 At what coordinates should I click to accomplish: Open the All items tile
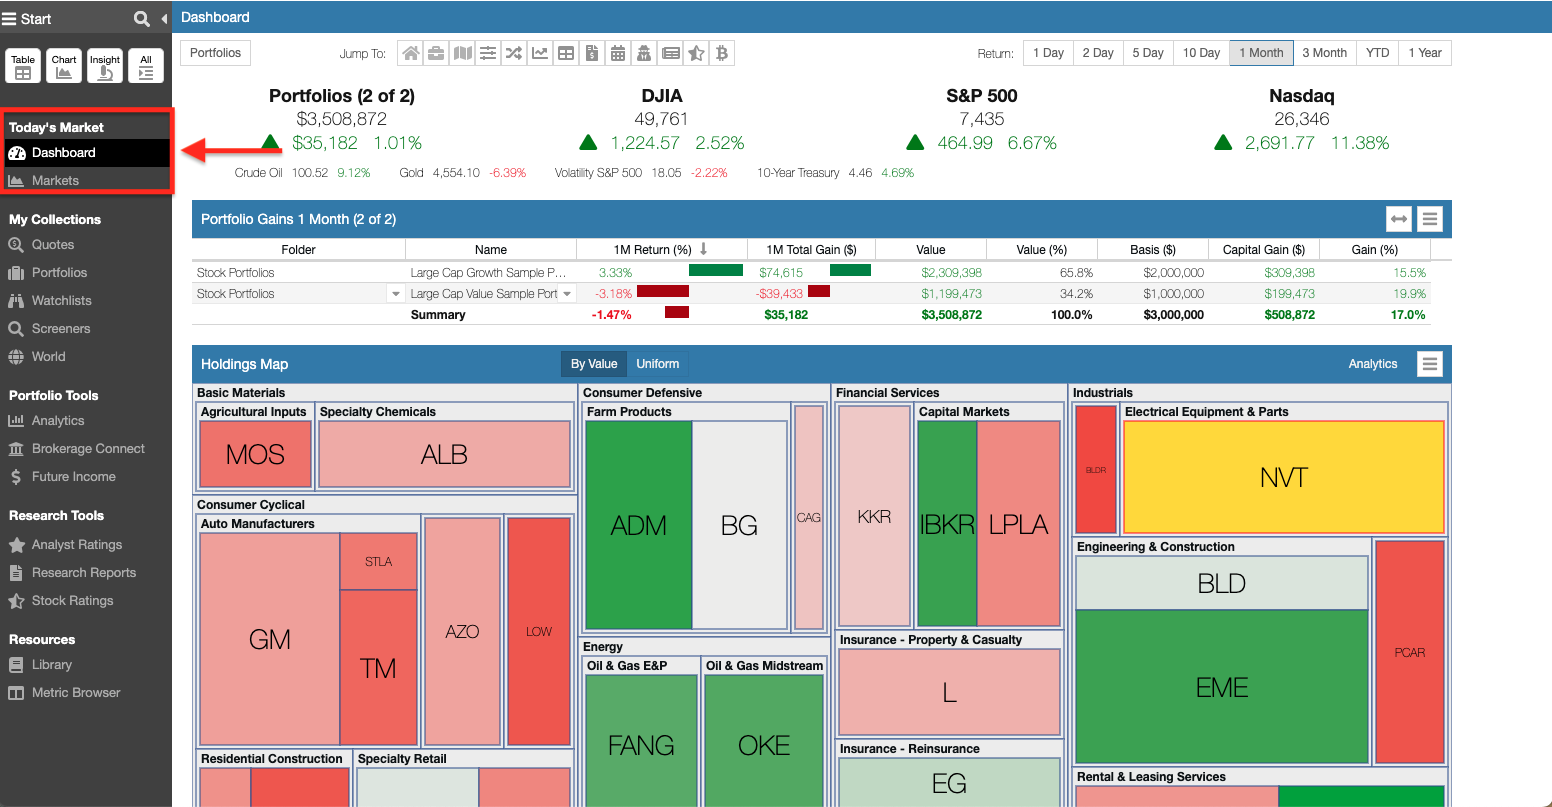pos(146,66)
